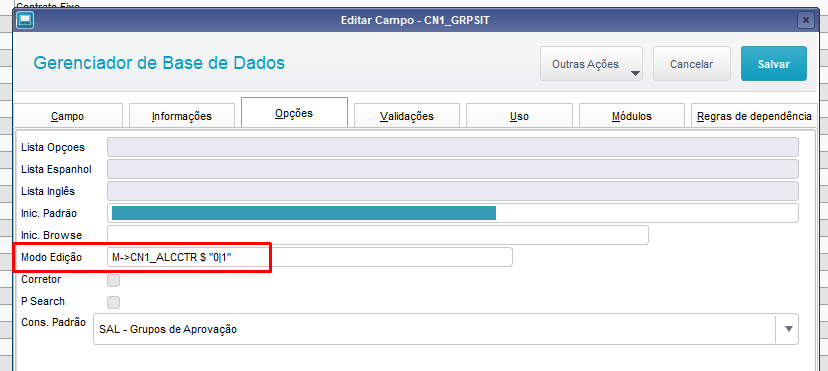Select the Opções tab
This screenshot has width=828, height=371.
click(x=294, y=112)
